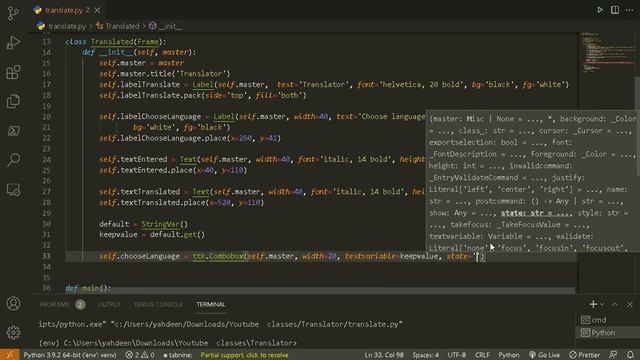Click in the terminal prompt line
This screenshot has height=360, width=640.
coord(167,343)
